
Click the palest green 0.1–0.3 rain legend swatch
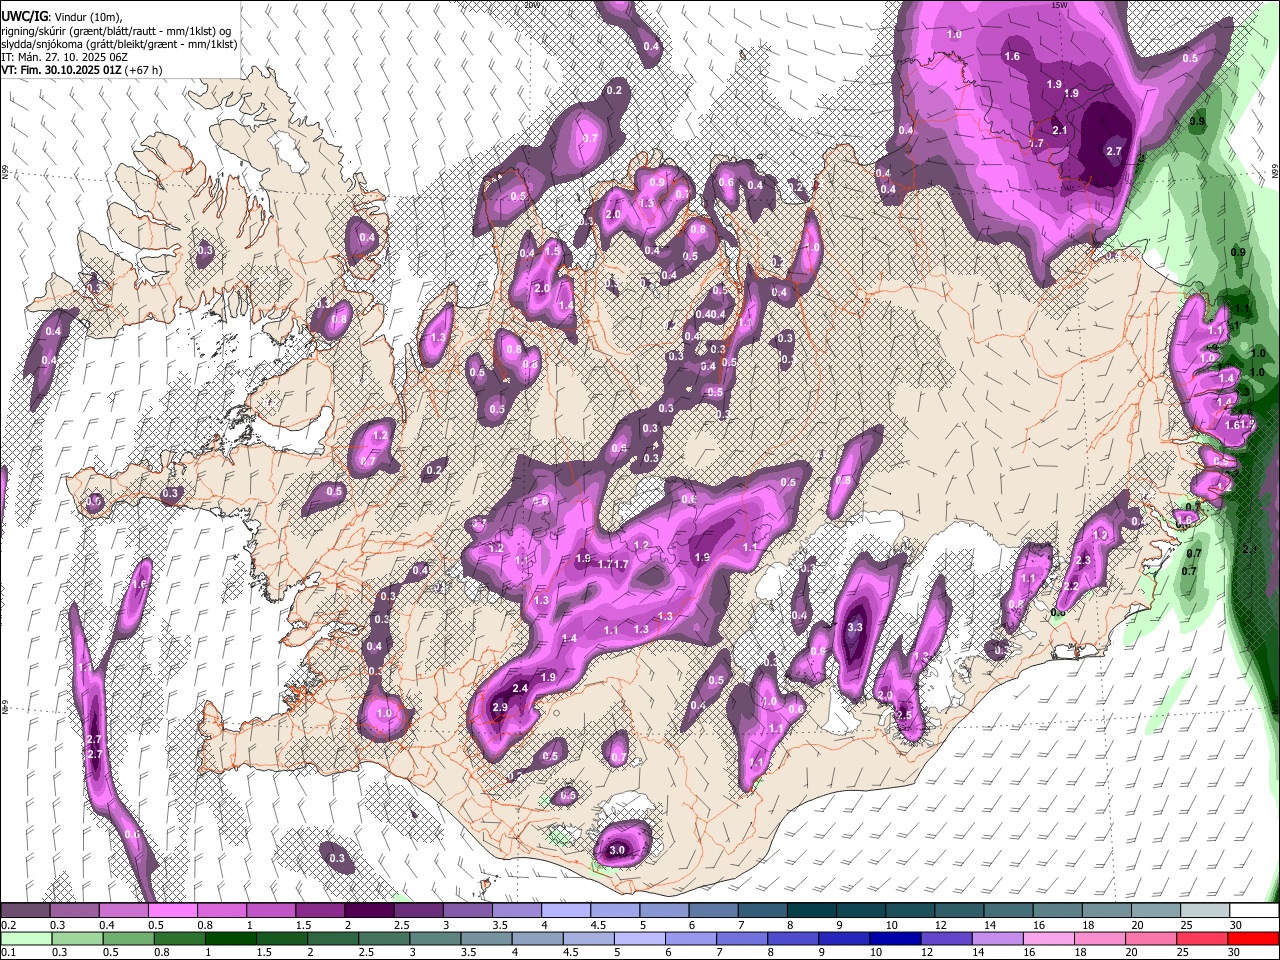26,939
